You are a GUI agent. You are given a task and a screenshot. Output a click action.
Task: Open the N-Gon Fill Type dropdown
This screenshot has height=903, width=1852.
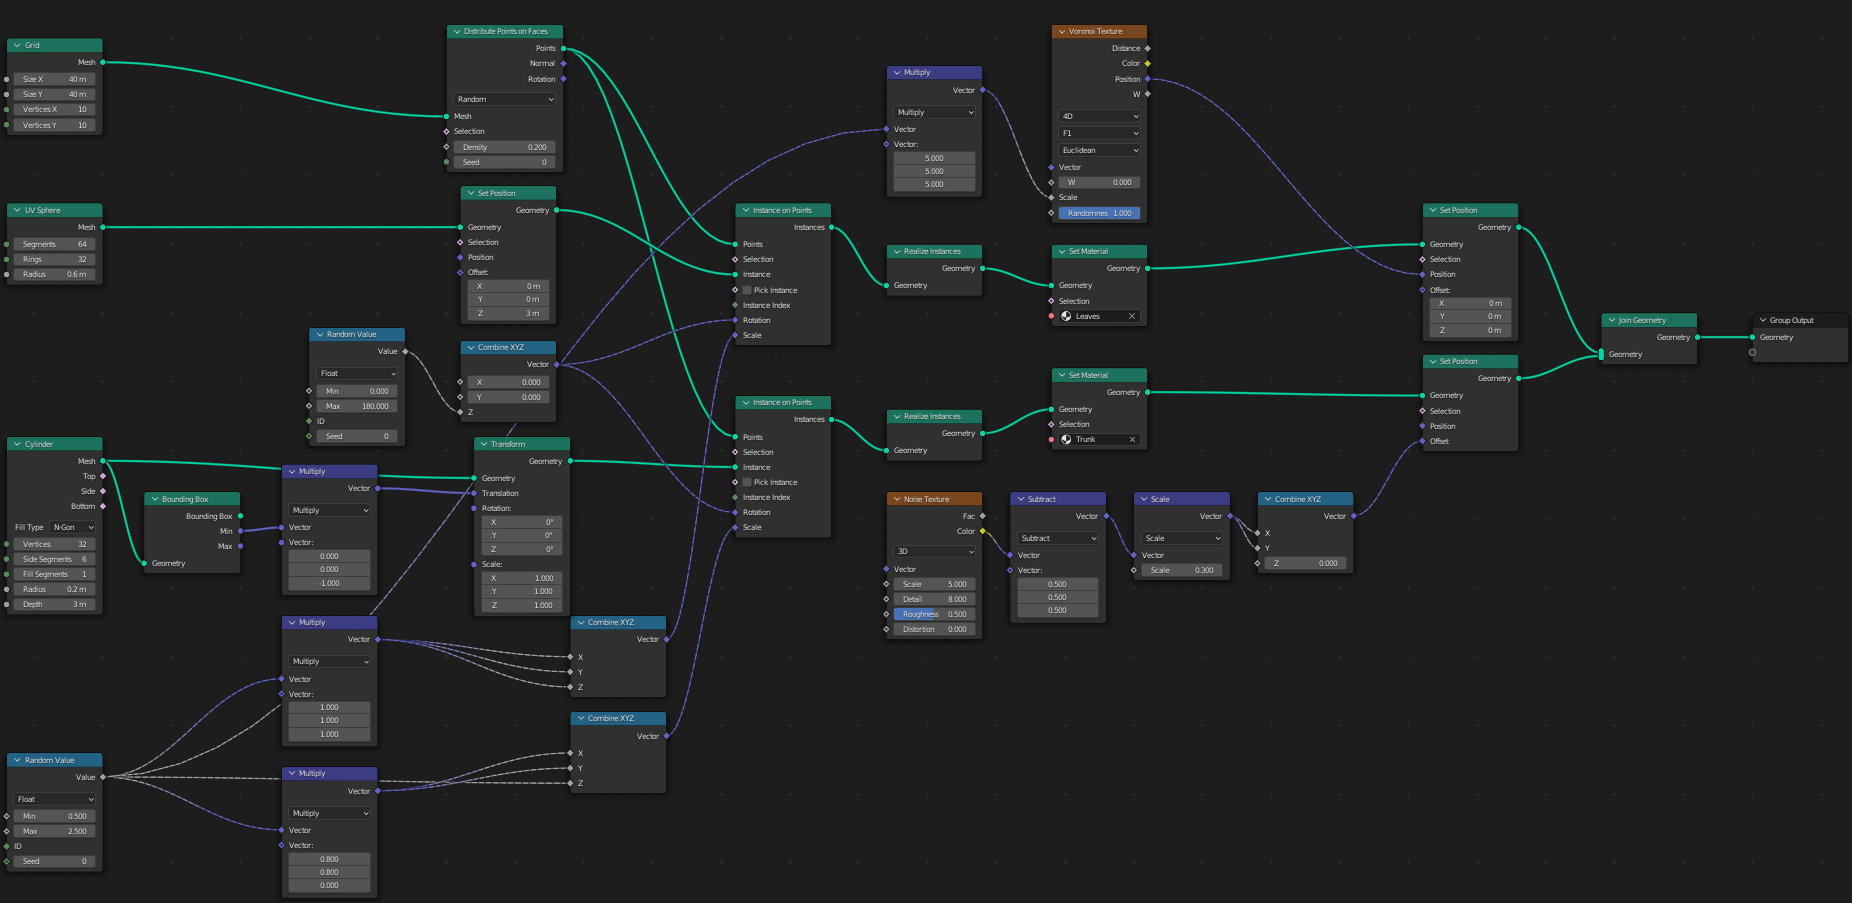[x=73, y=527]
